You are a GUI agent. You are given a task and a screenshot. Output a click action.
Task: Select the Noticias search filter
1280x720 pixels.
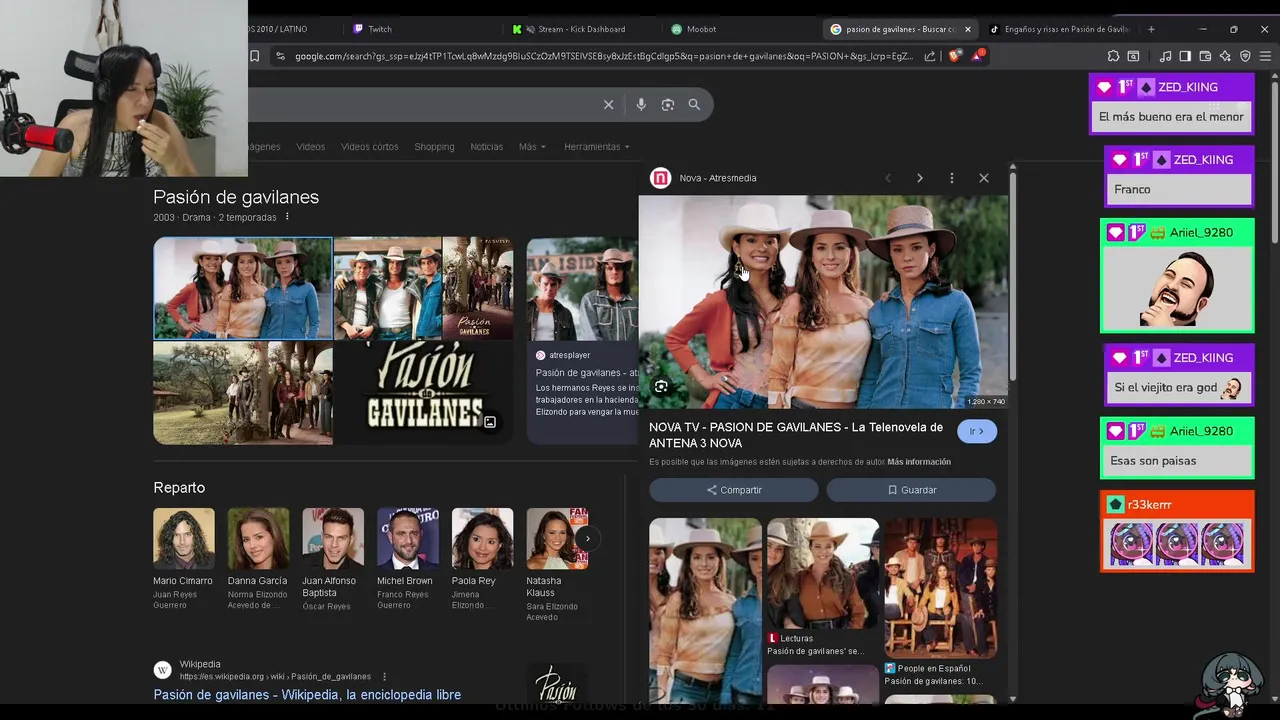coord(487,147)
